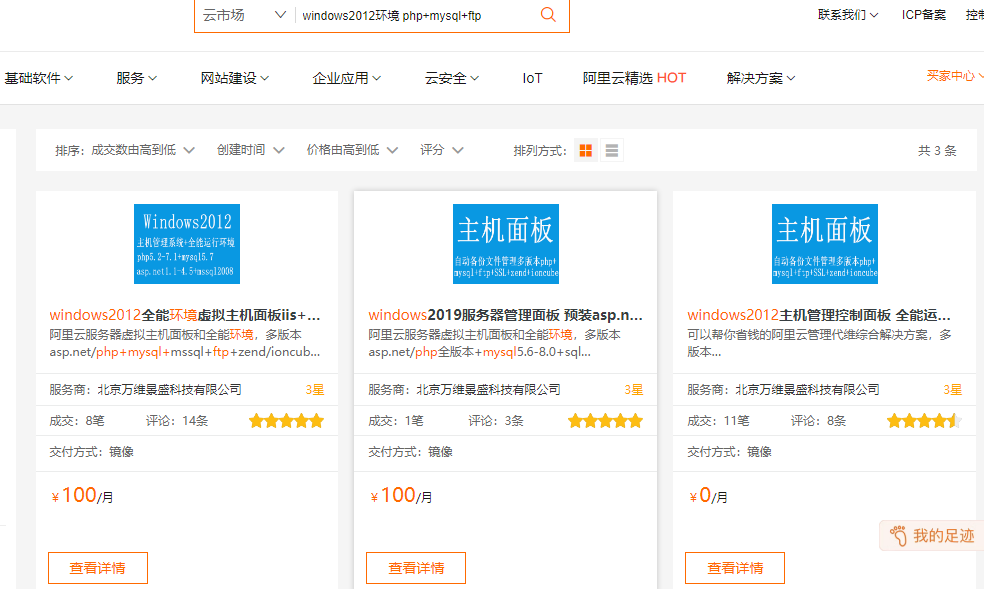Expand the 解决方案 category menu
984x589 pixels.
(761, 78)
